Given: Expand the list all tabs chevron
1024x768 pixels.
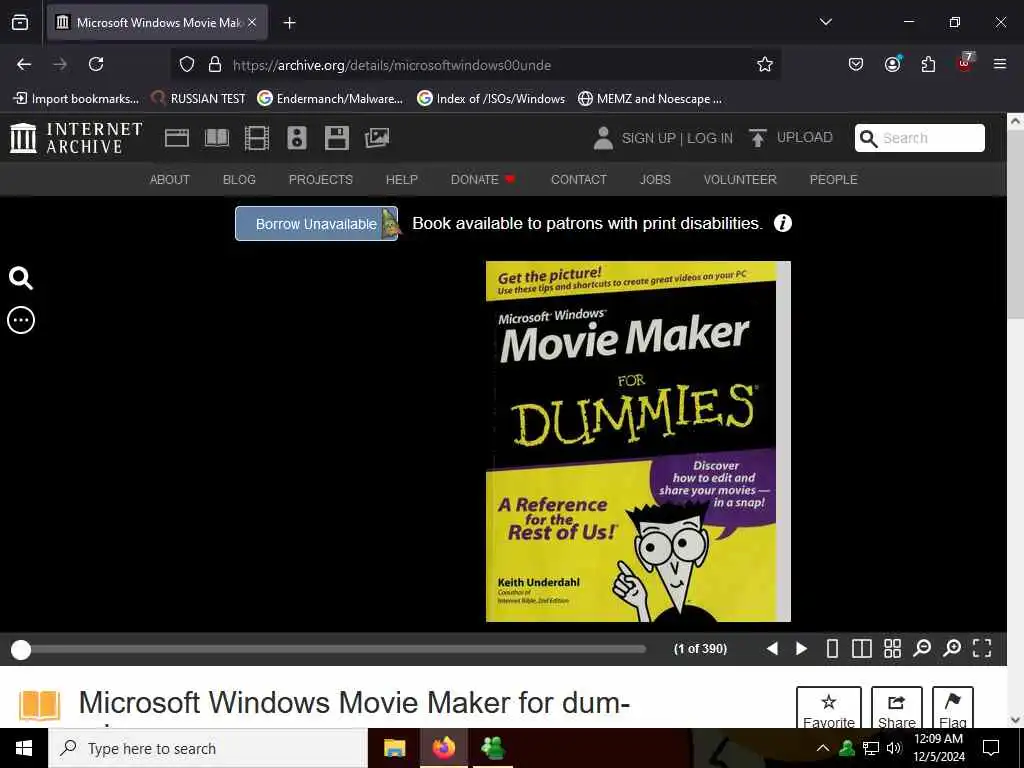Looking at the screenshot, I should (825, 22).
